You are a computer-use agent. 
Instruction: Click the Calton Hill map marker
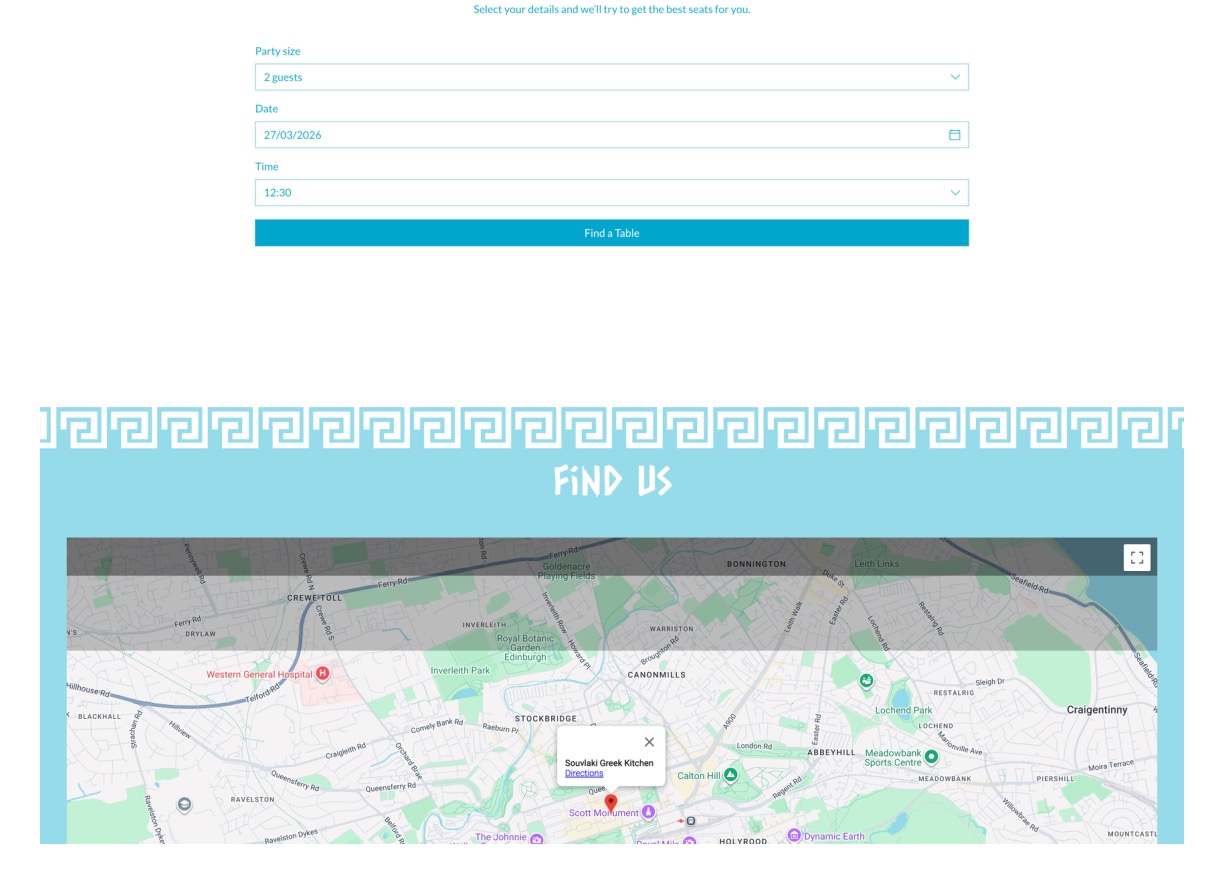coord(731,775)
